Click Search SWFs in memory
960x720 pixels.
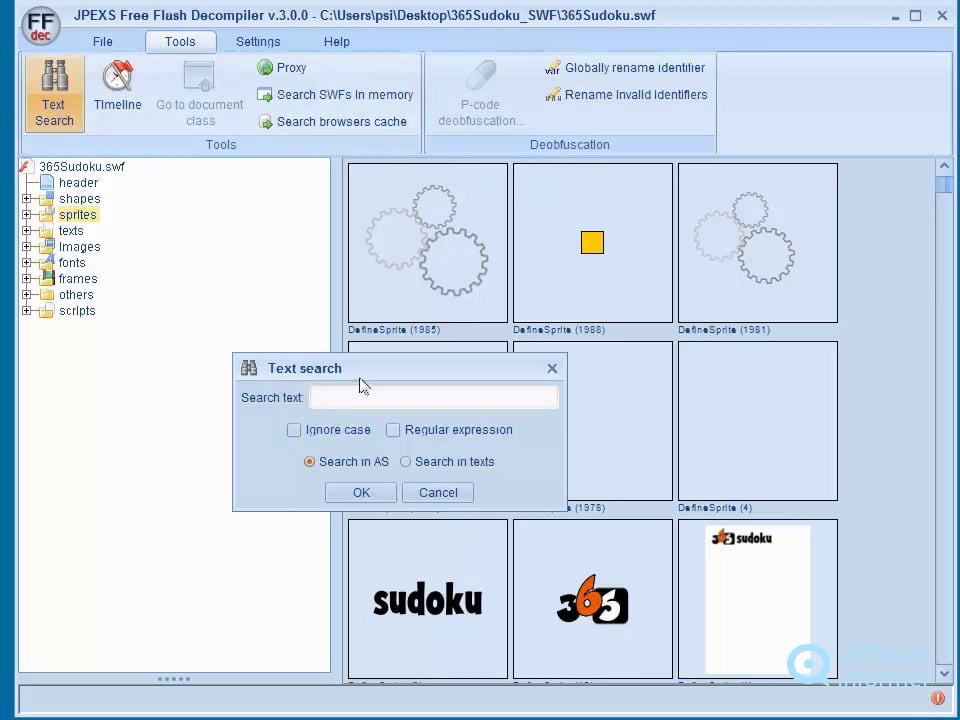point(335,94)
